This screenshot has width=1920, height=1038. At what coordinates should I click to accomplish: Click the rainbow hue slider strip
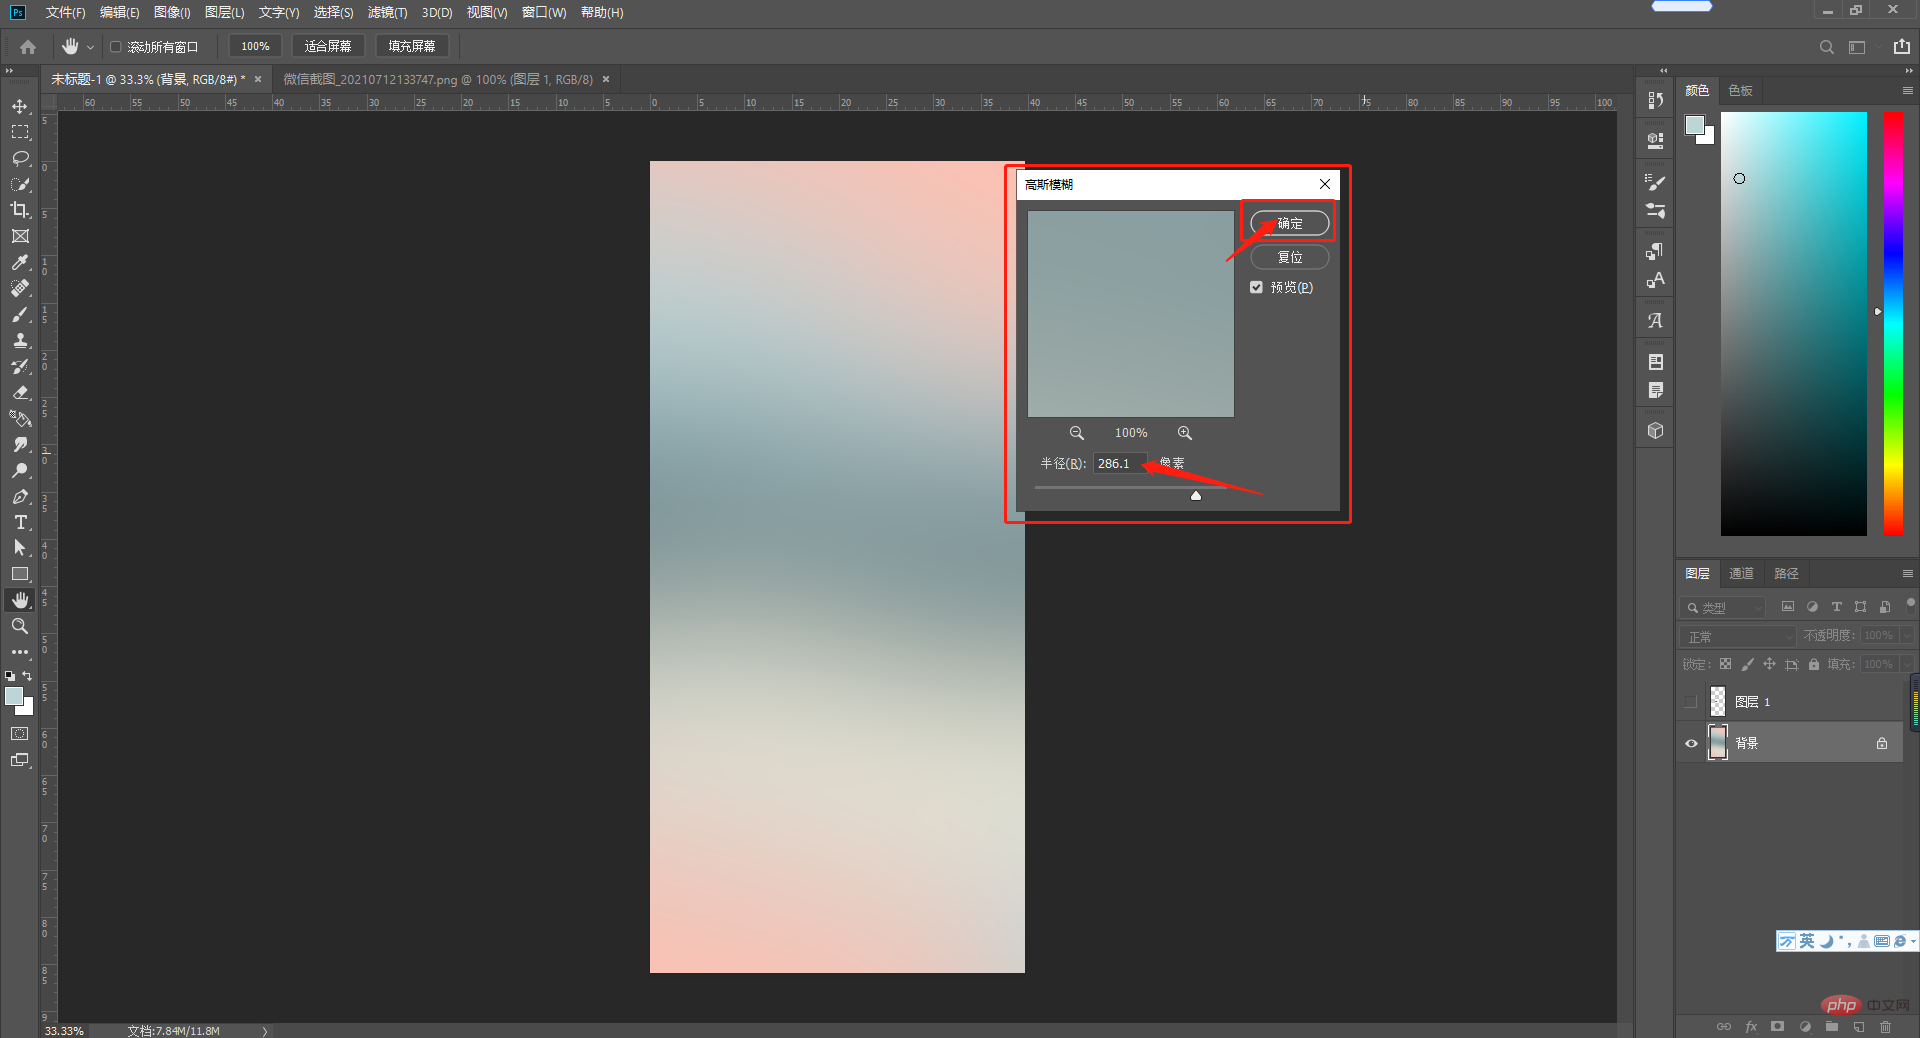point(1893,323)
